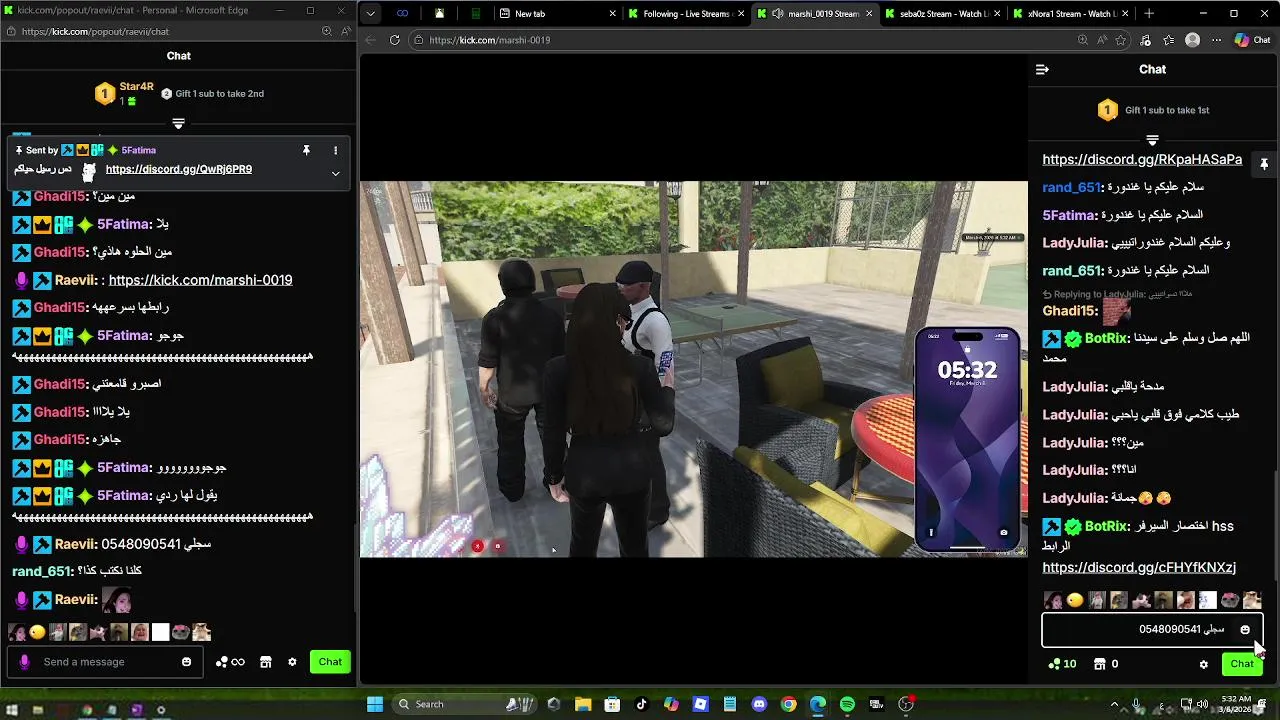The height and width of the screenshot is (720, 1280).
Task: Open chat settings gear in popout chat
Action: pyautogui.click(x=292, y=662)
